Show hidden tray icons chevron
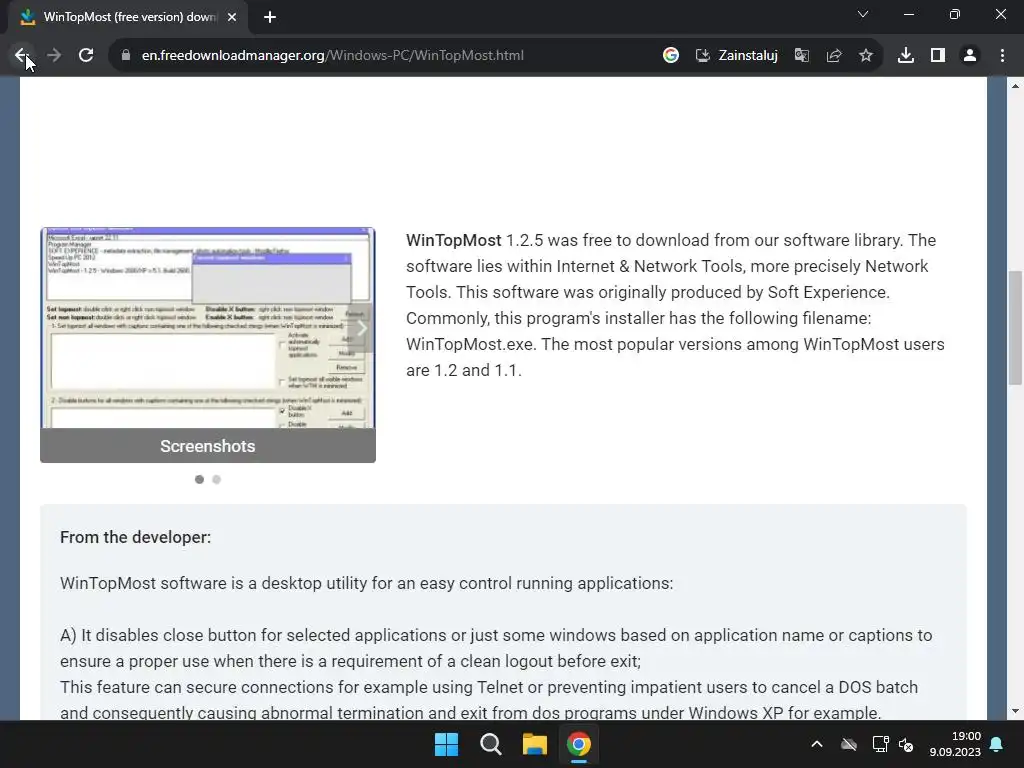 click(816, 744)
